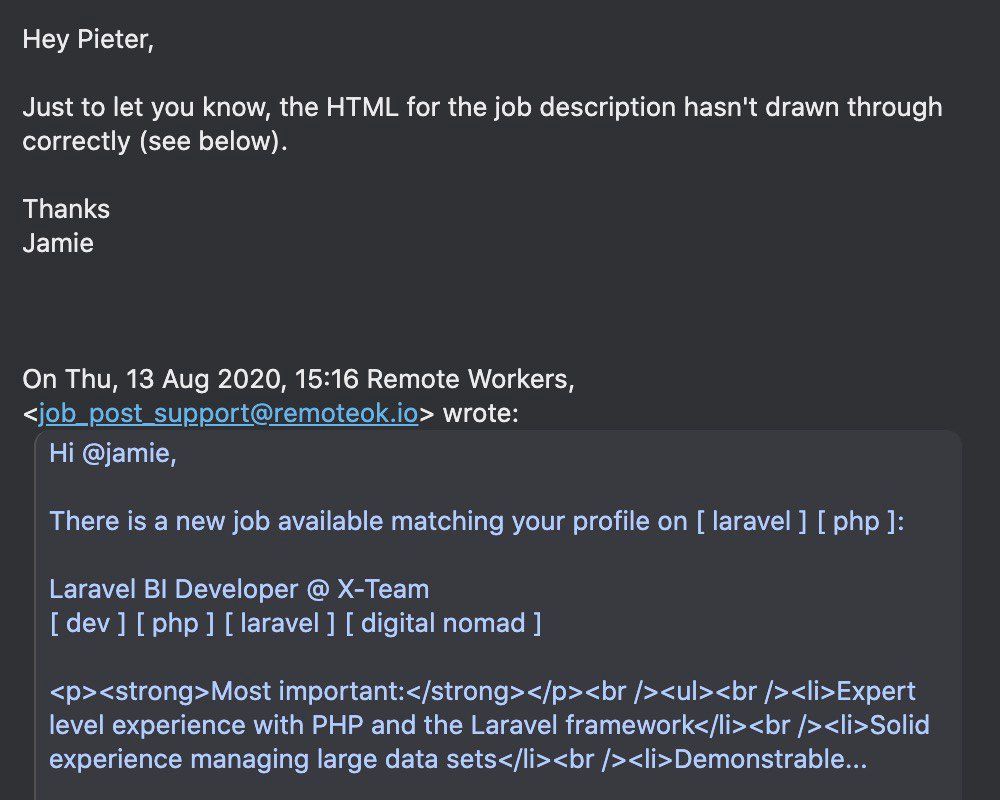Open the job_post_support@remoteok.io email link
The width and height of the screenshot is (1000, 800).
[x=228, y=413]
